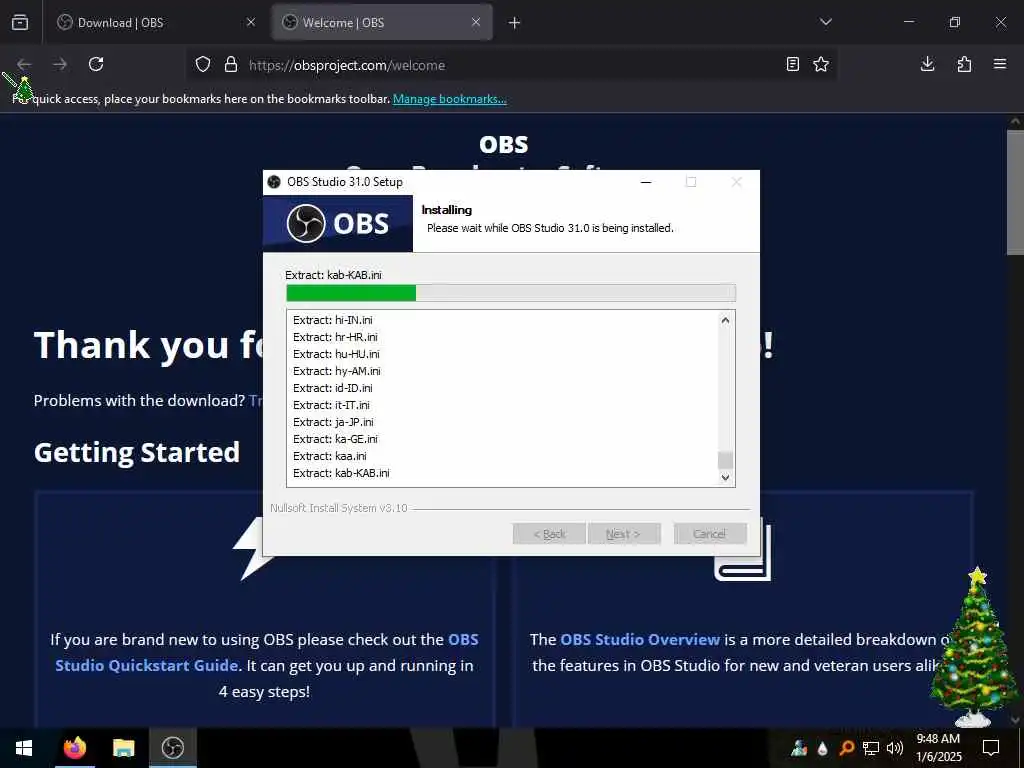Select the 'Extract: ja-JP.ini' log line

[333, 422]
